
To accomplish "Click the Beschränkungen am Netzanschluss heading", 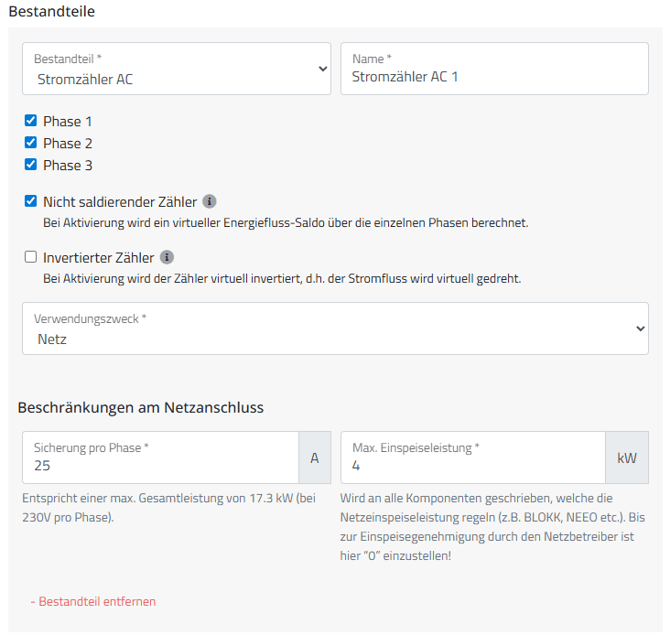I will point(141,407).
